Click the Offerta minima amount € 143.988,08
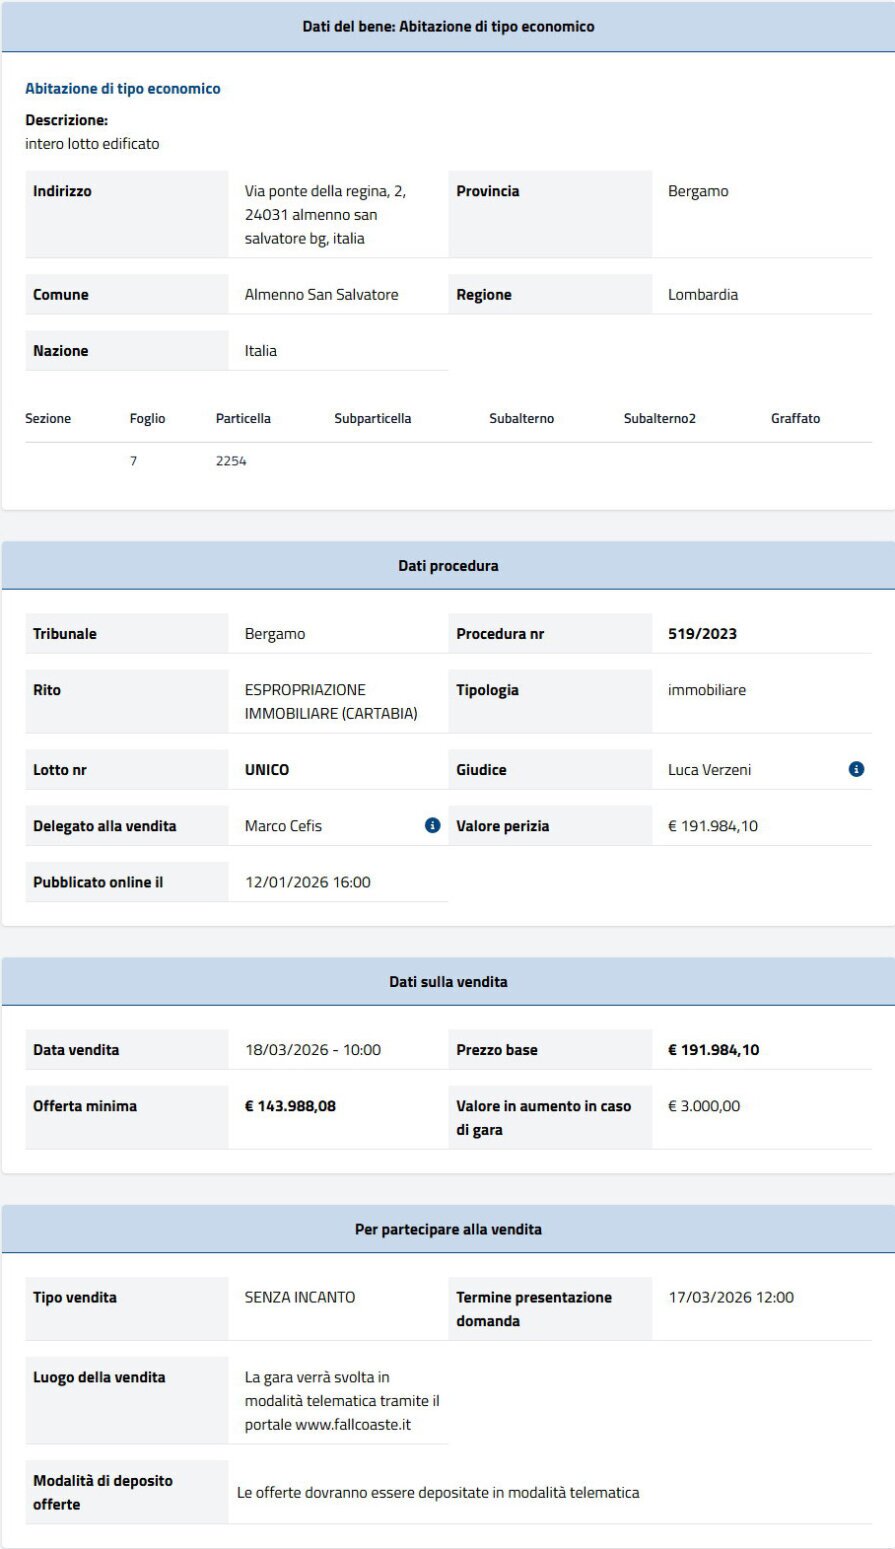895x1549 pixels. [x=291, y=1106]
